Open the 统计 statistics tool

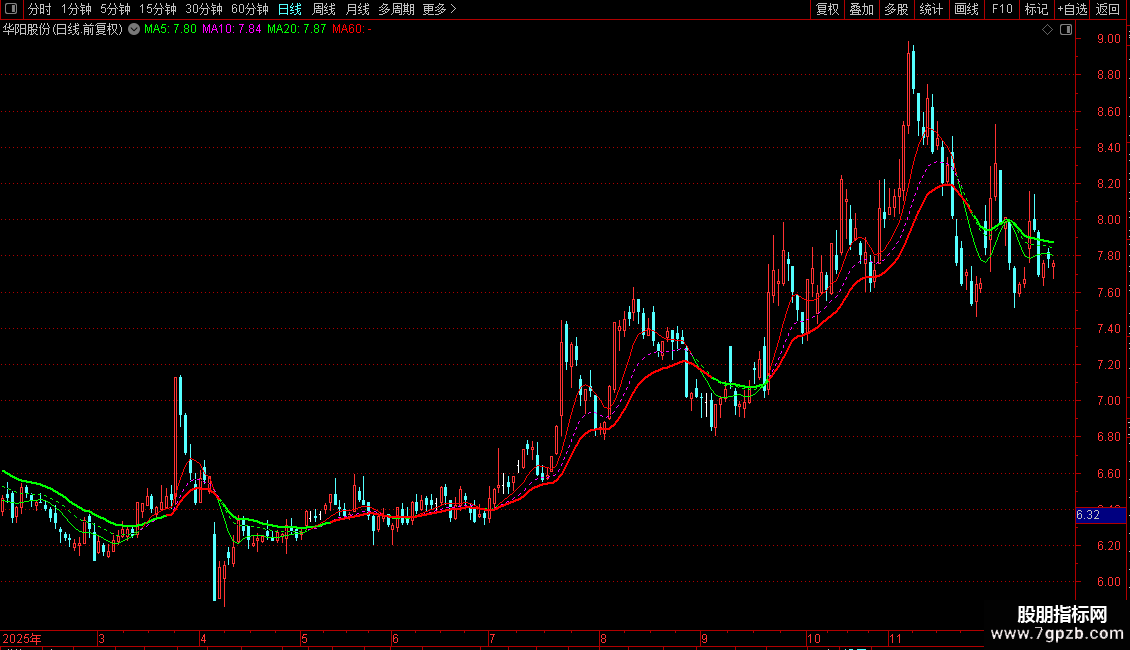click(931, 9)
